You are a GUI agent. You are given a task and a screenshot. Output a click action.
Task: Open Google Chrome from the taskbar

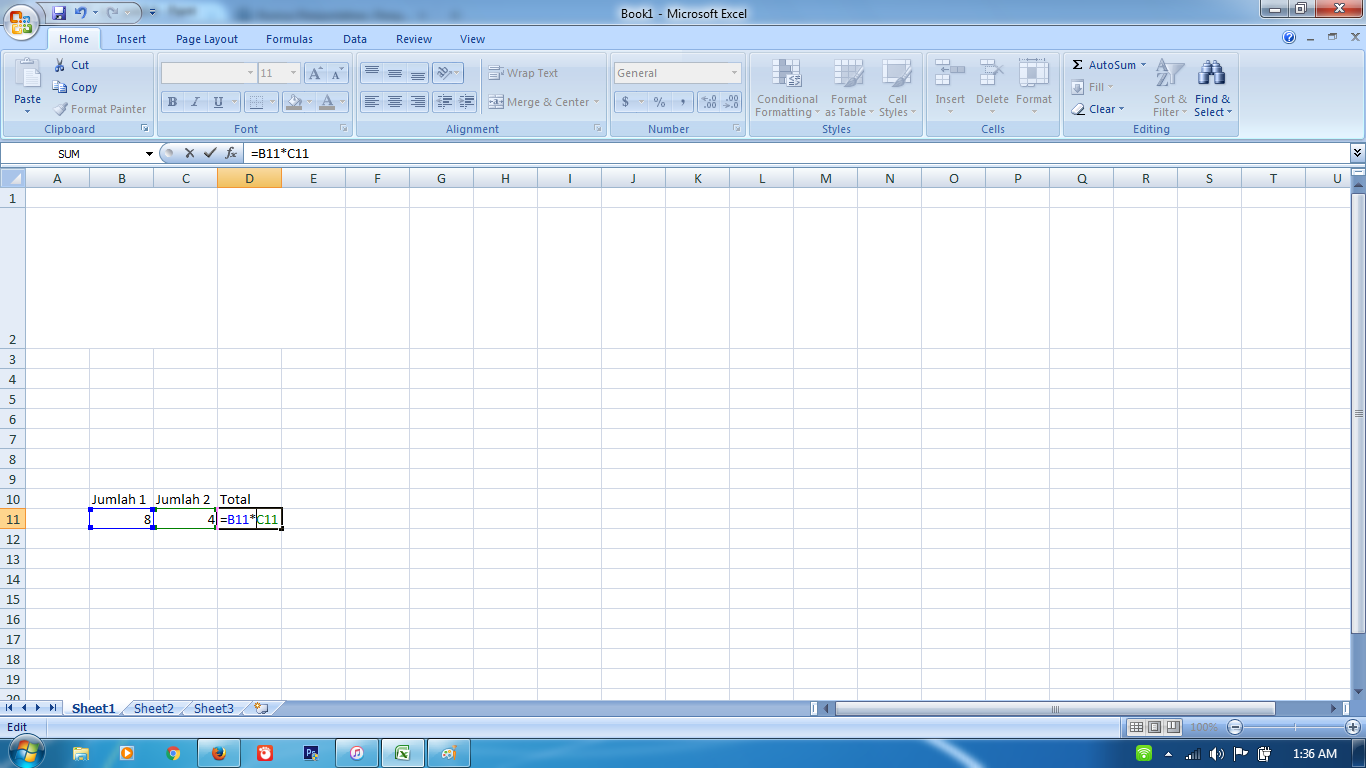(173, 753)
